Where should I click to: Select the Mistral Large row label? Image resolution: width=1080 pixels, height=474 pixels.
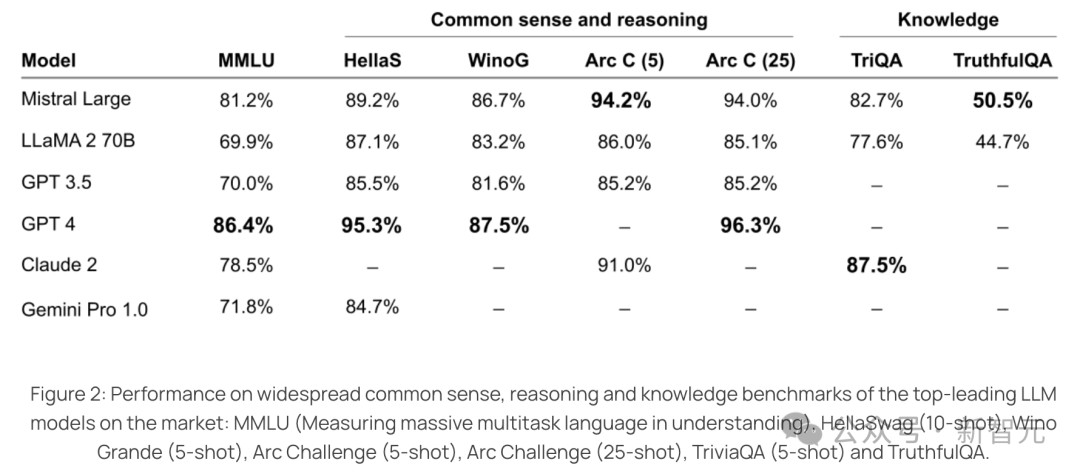point(76,99)
